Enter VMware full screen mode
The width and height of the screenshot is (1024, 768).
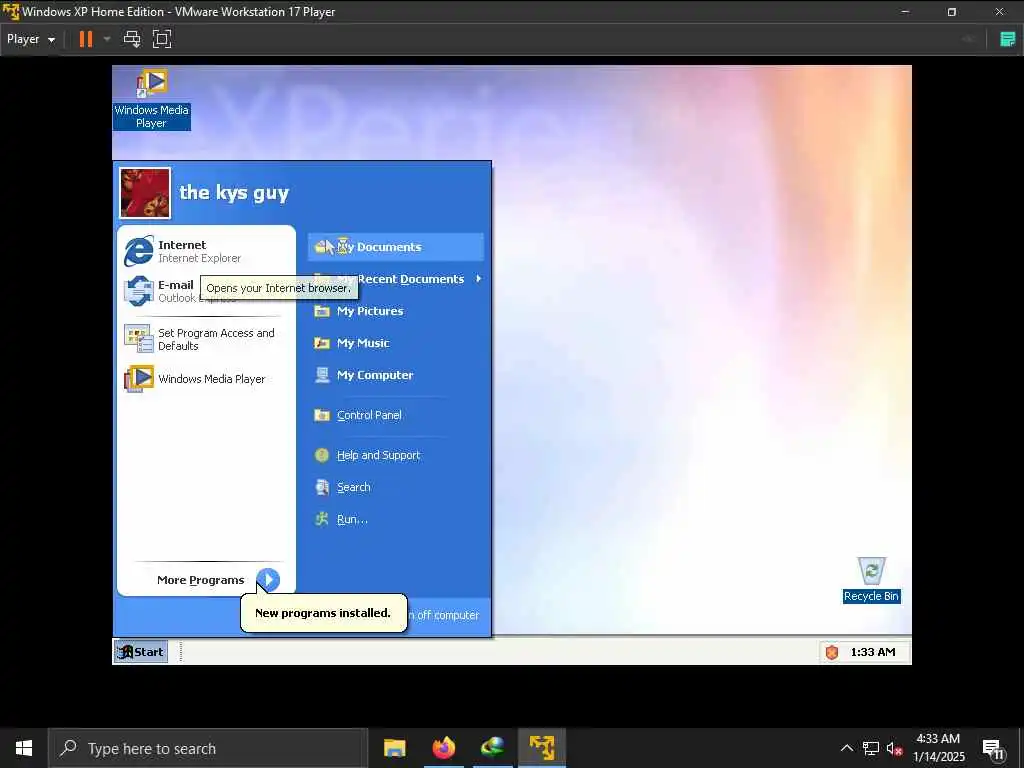coord(162,39)
